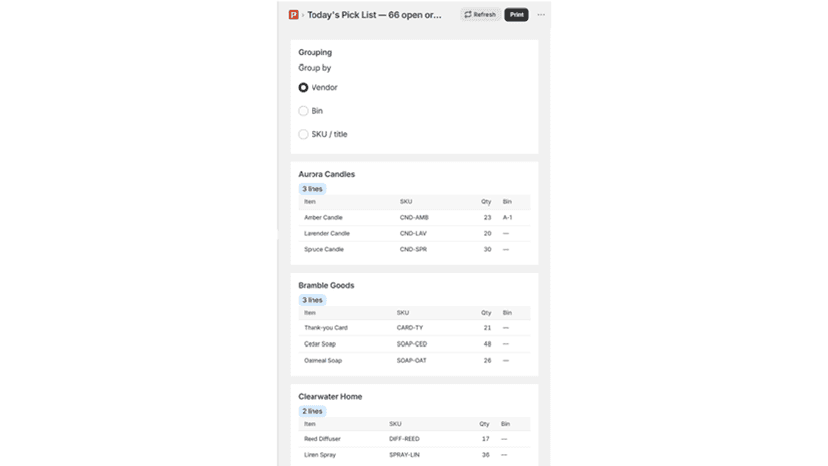This screenshot has height=466, width=828.
Task: Select the Bin grouping radio button
Action: pyautogui.click(x=303, y=111)
